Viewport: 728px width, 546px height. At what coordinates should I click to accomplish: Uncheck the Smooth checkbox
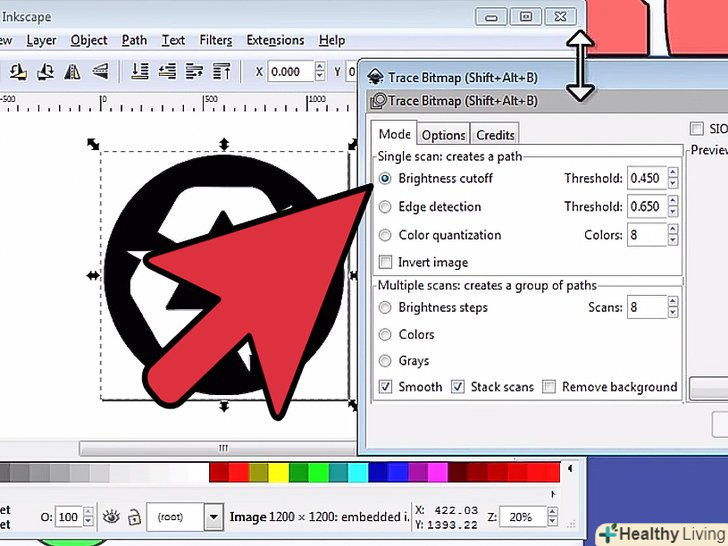pos(385,387)
